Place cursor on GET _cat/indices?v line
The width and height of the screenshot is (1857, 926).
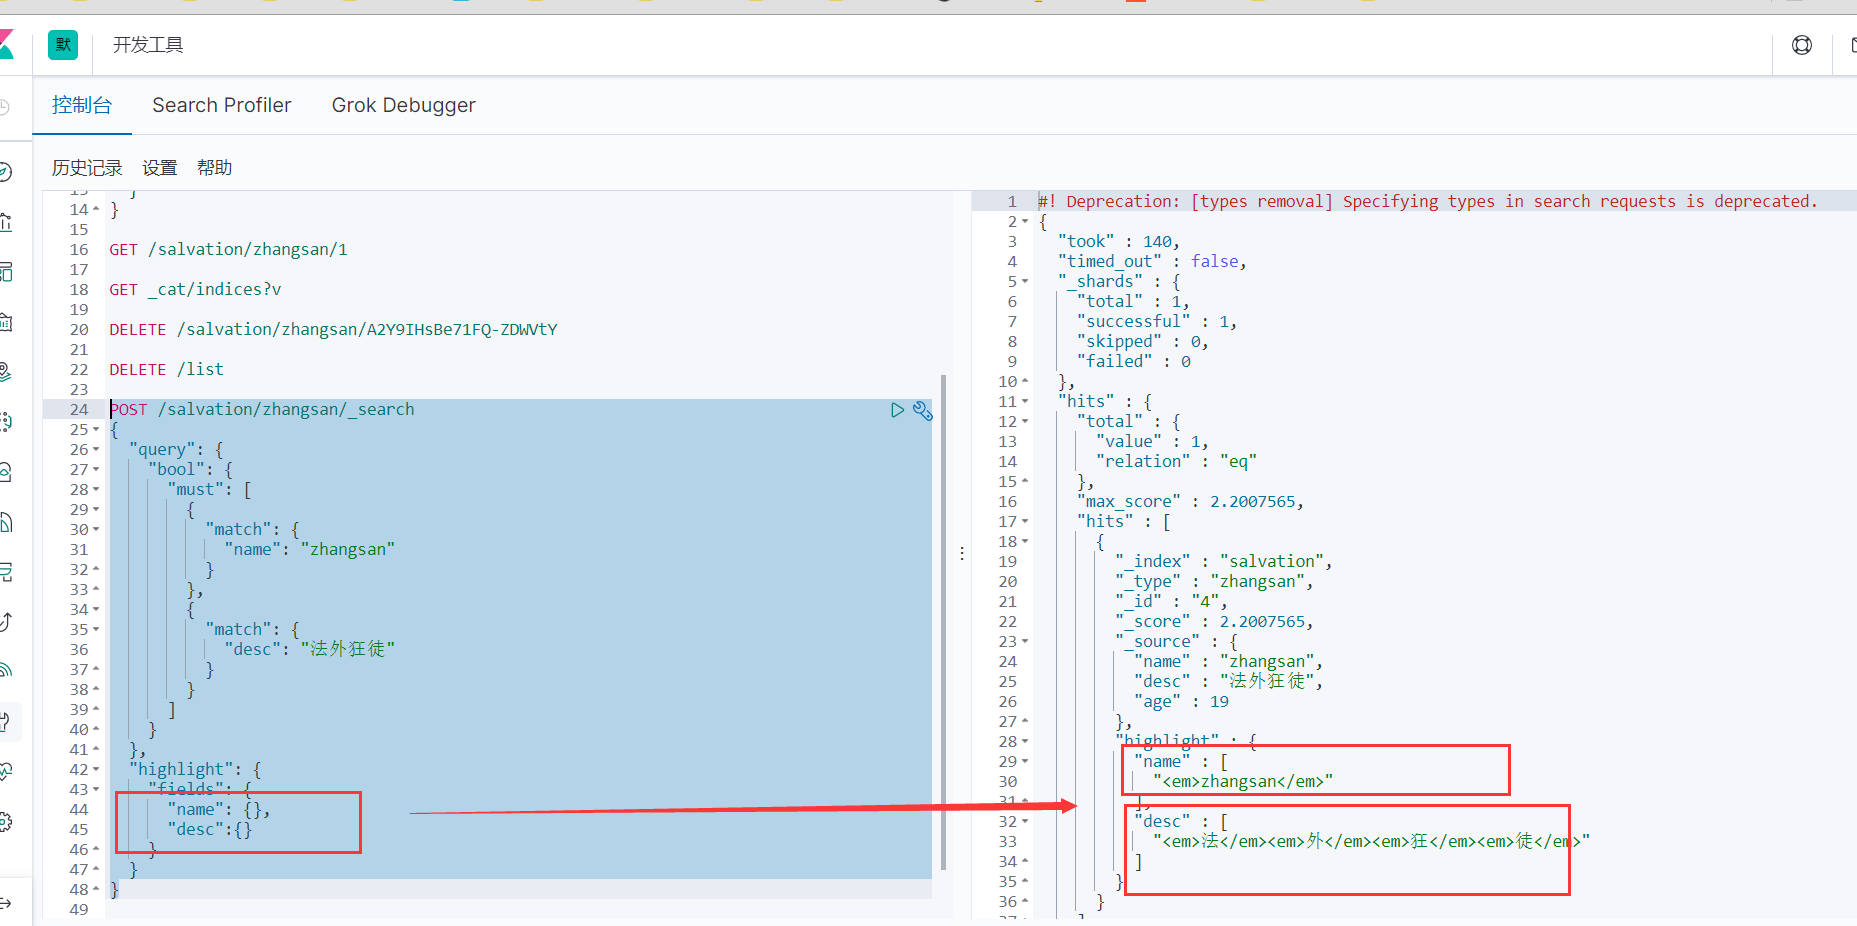[195, 290]
